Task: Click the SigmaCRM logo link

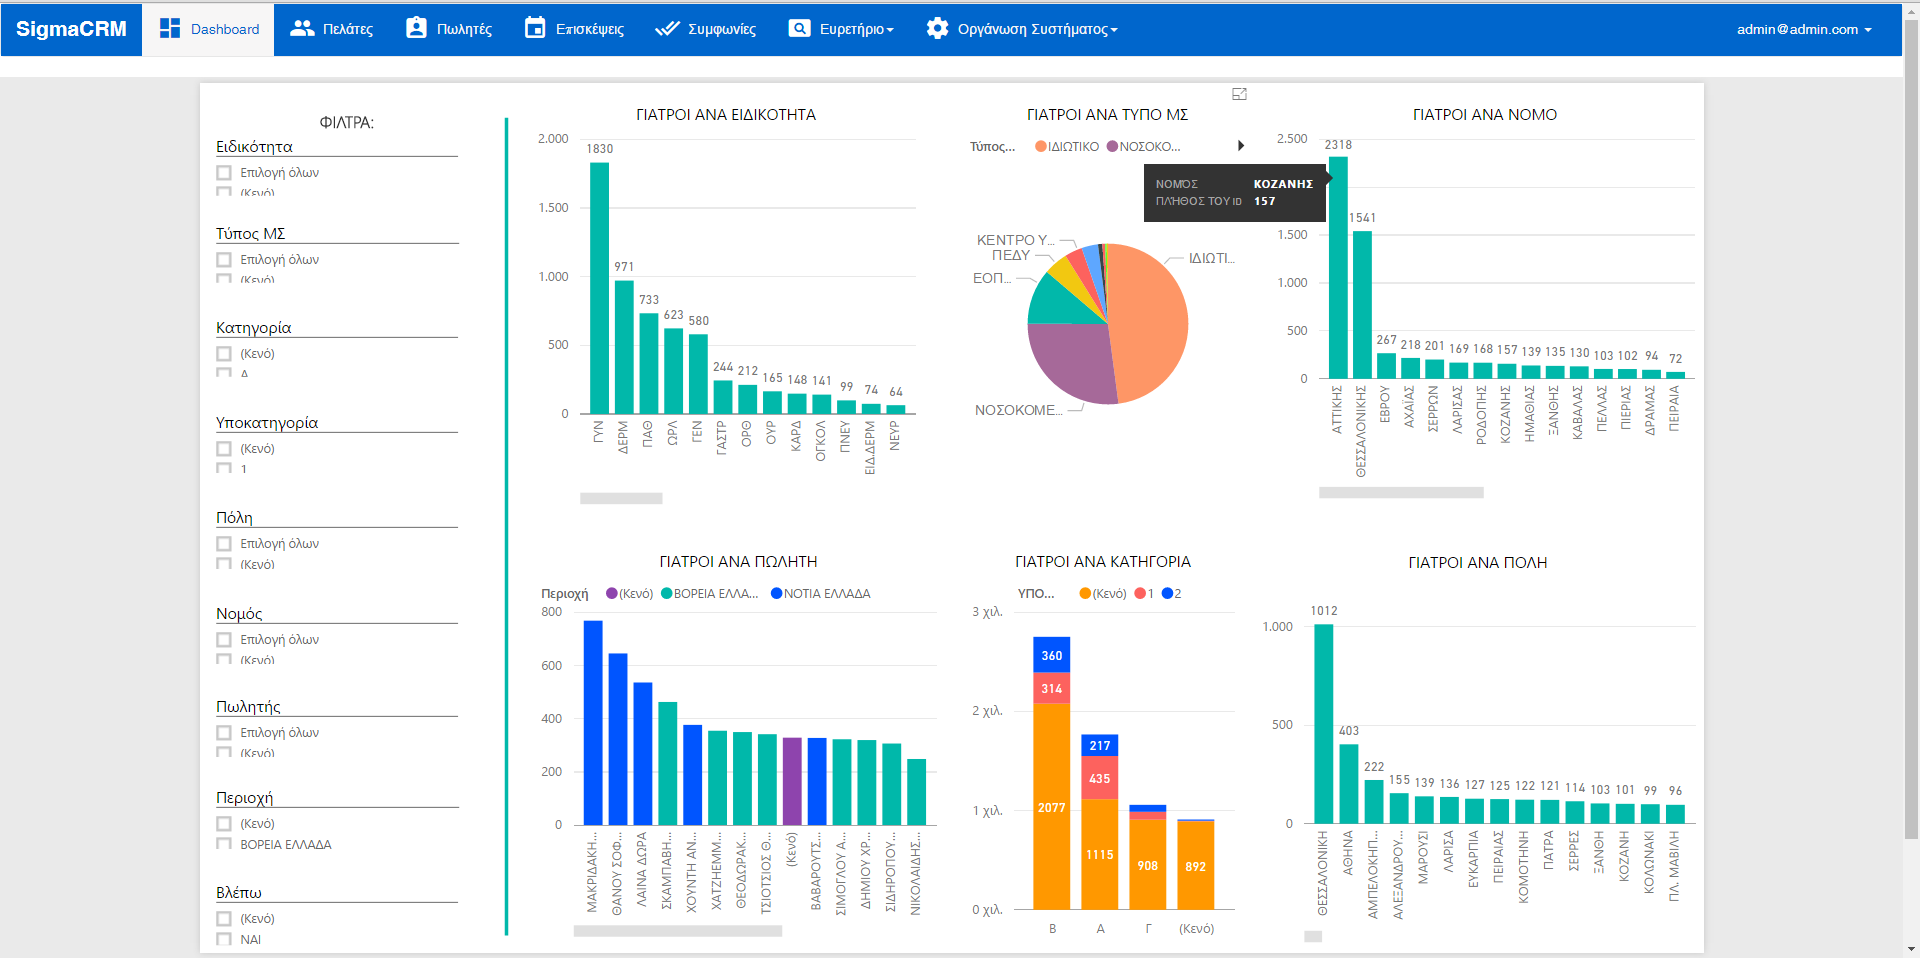Action: coord(71,29)
